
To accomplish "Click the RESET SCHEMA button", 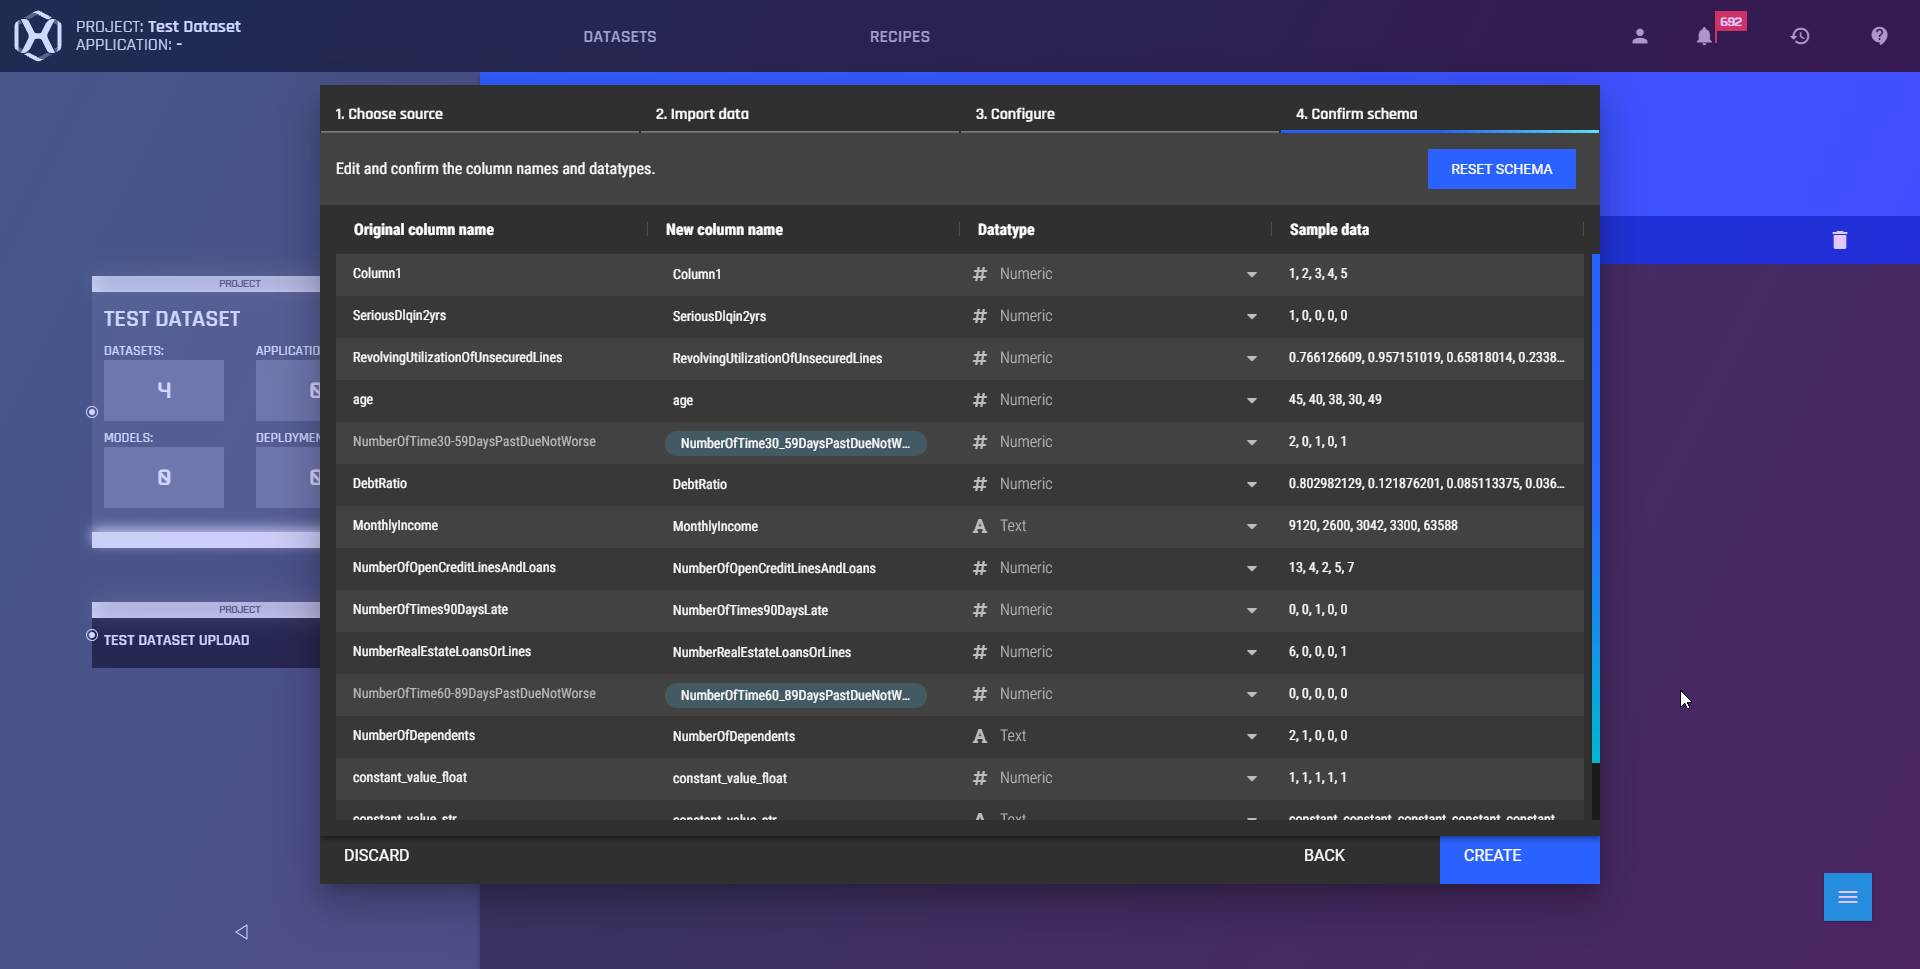I will (1501, 169).
